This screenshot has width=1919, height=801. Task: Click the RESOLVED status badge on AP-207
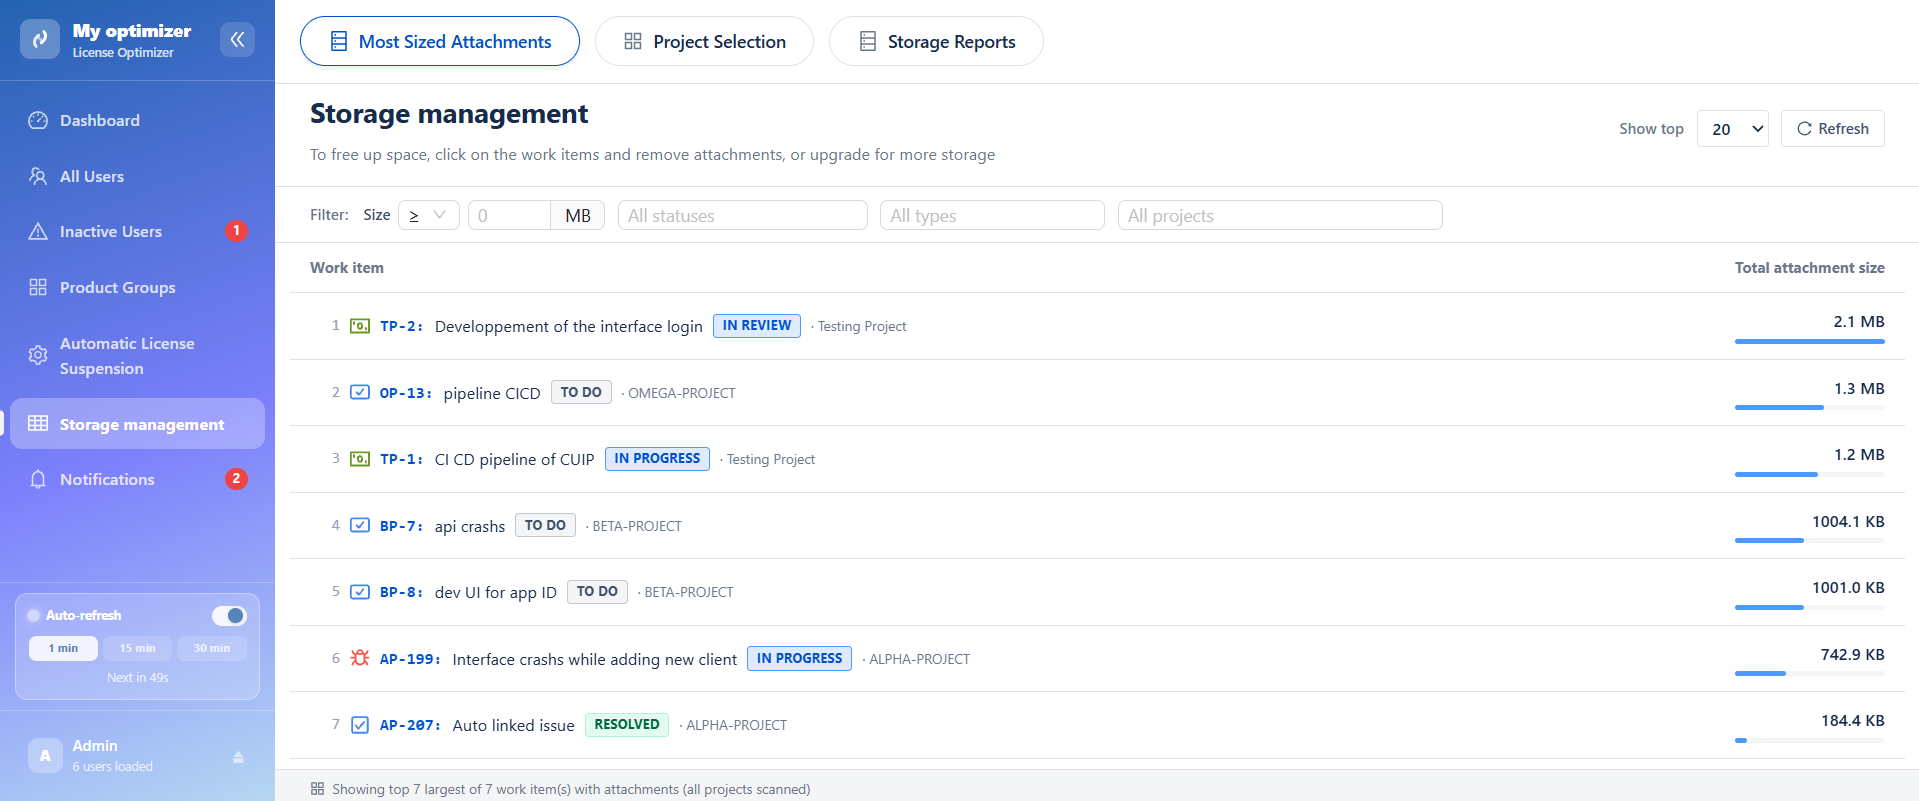coord(627,725)
